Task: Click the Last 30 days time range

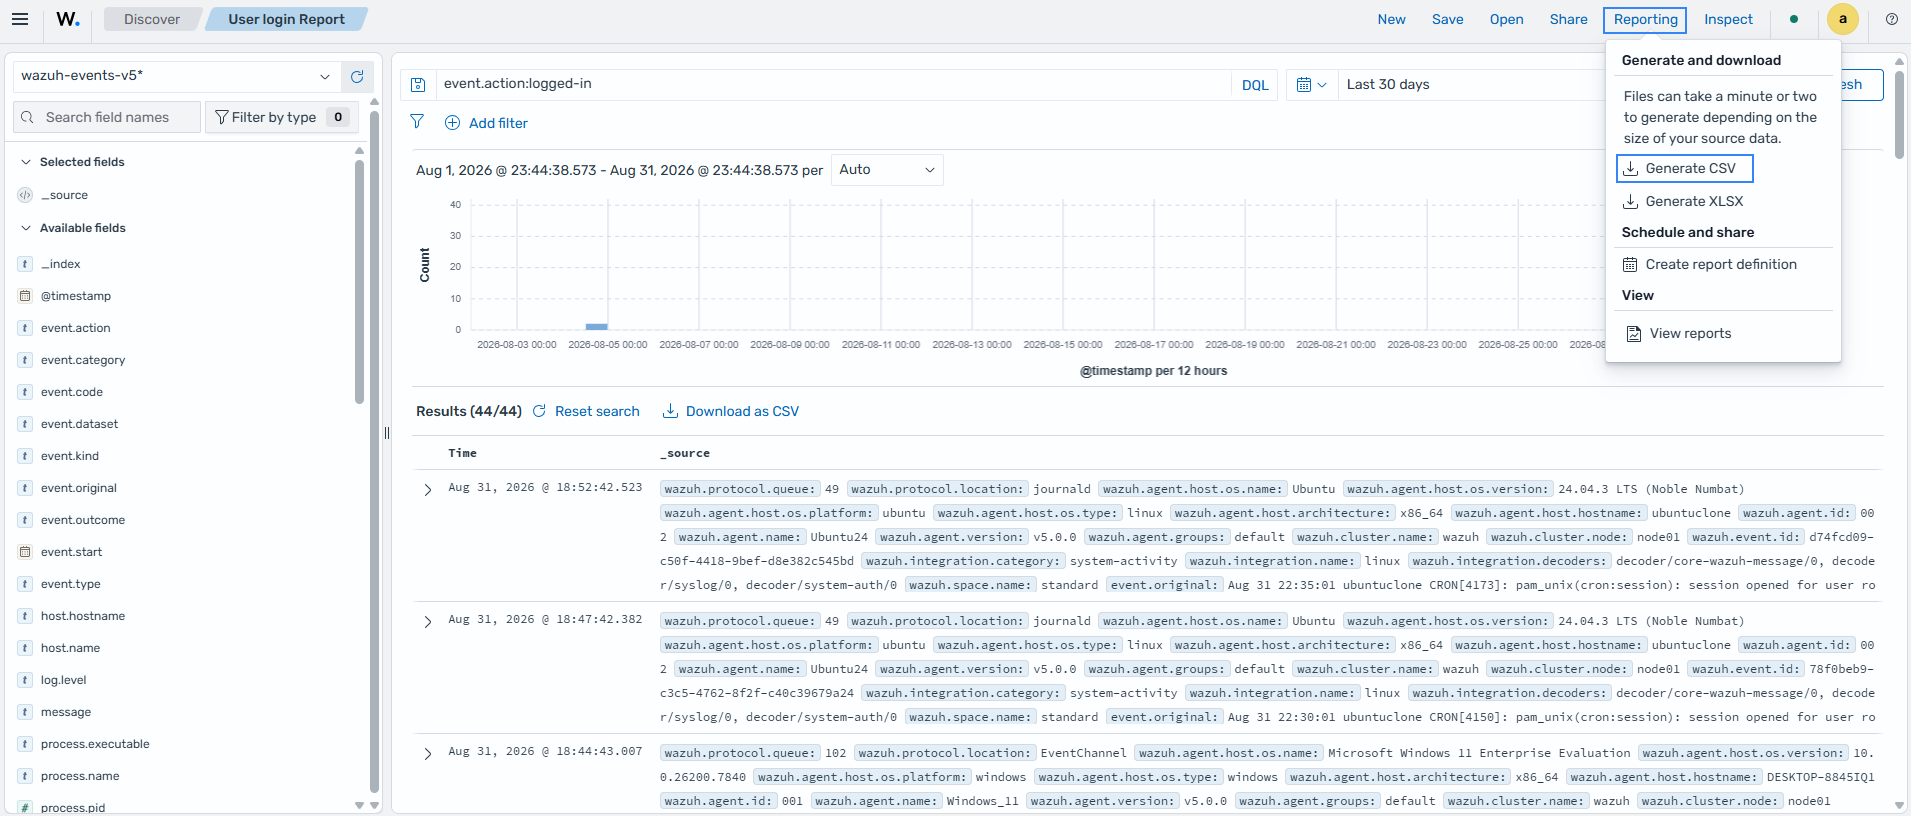Action: click(1388, 85)
